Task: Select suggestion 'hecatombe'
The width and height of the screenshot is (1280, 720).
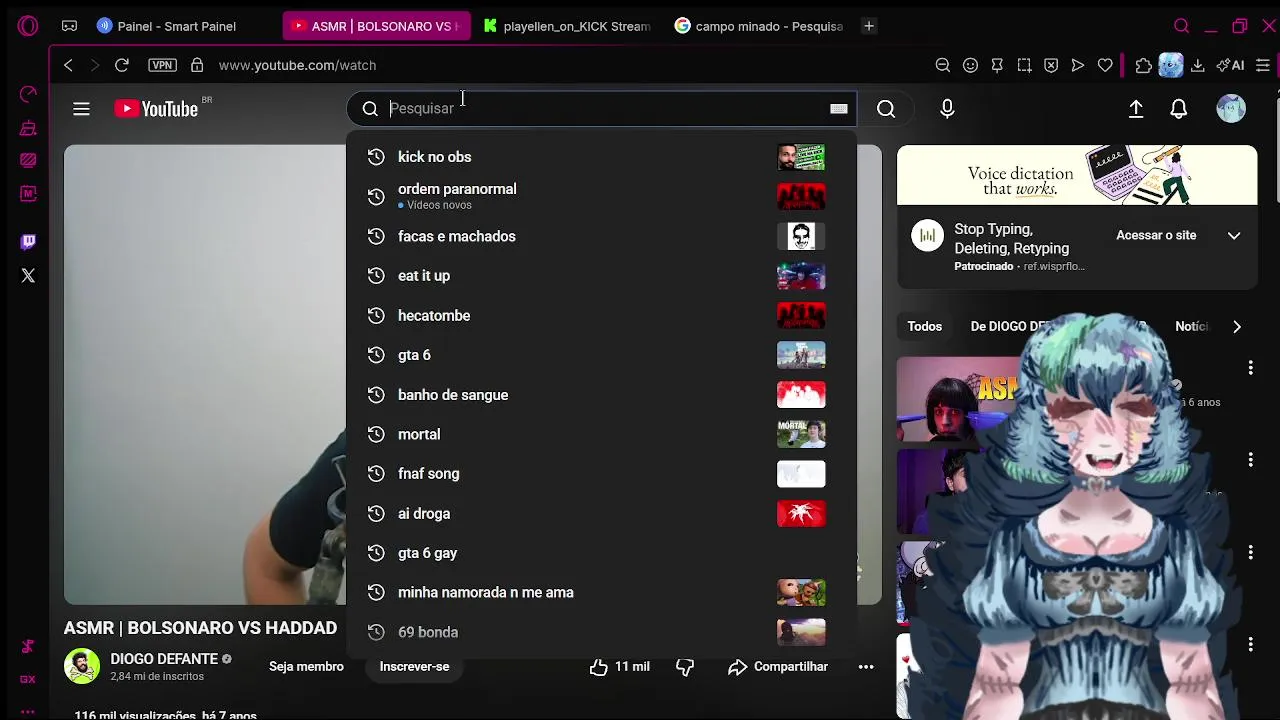Action: coord(601,315)
